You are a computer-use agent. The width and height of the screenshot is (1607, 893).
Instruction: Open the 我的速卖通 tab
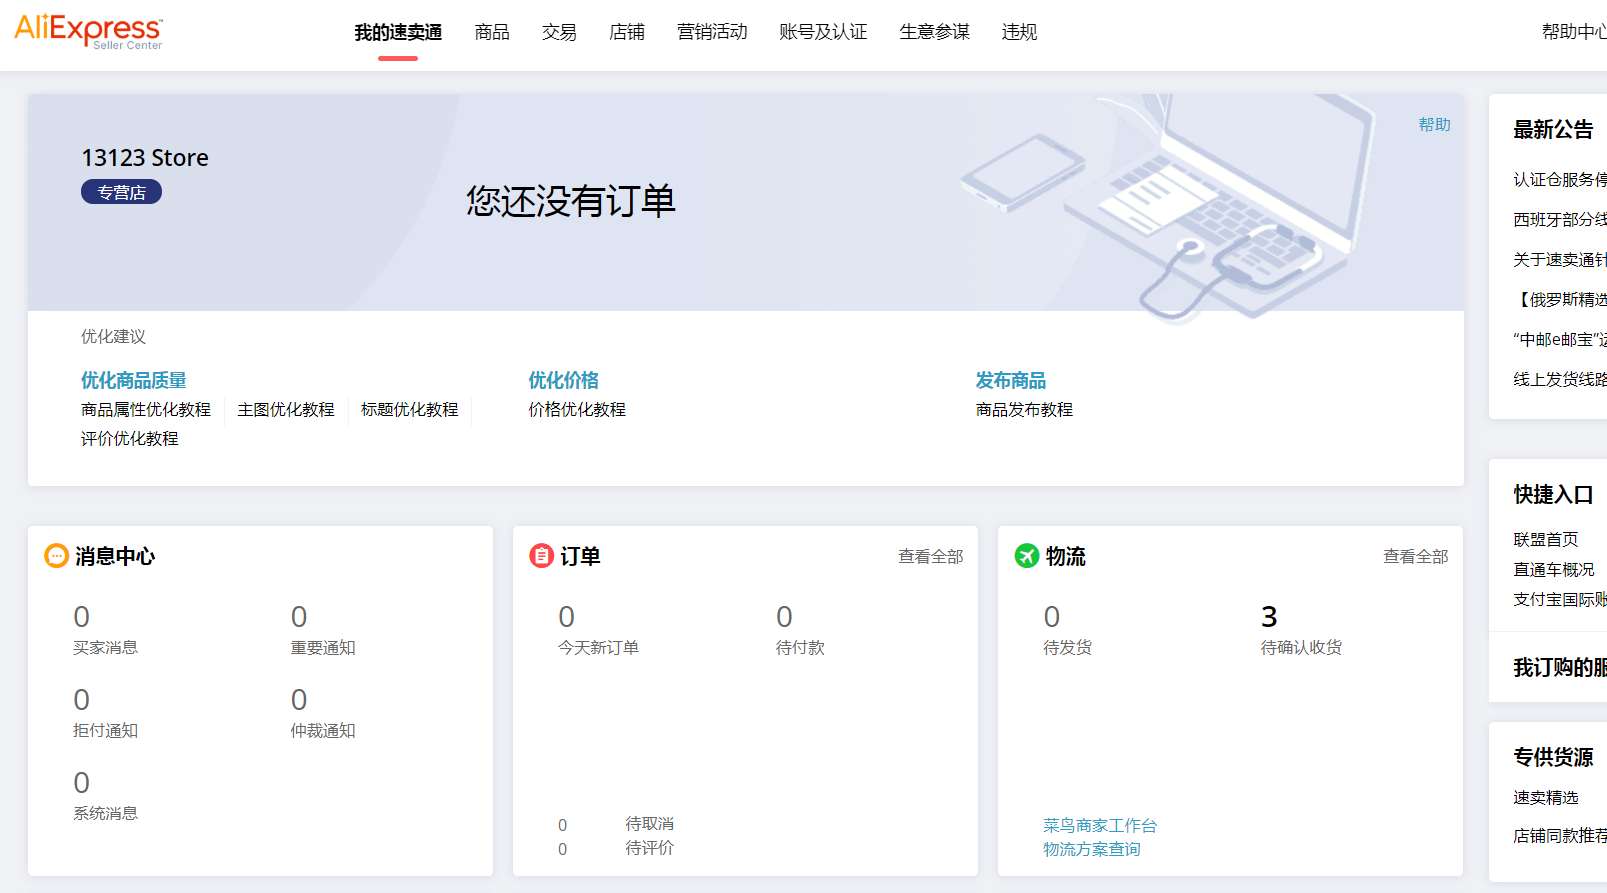pos(398,32)
